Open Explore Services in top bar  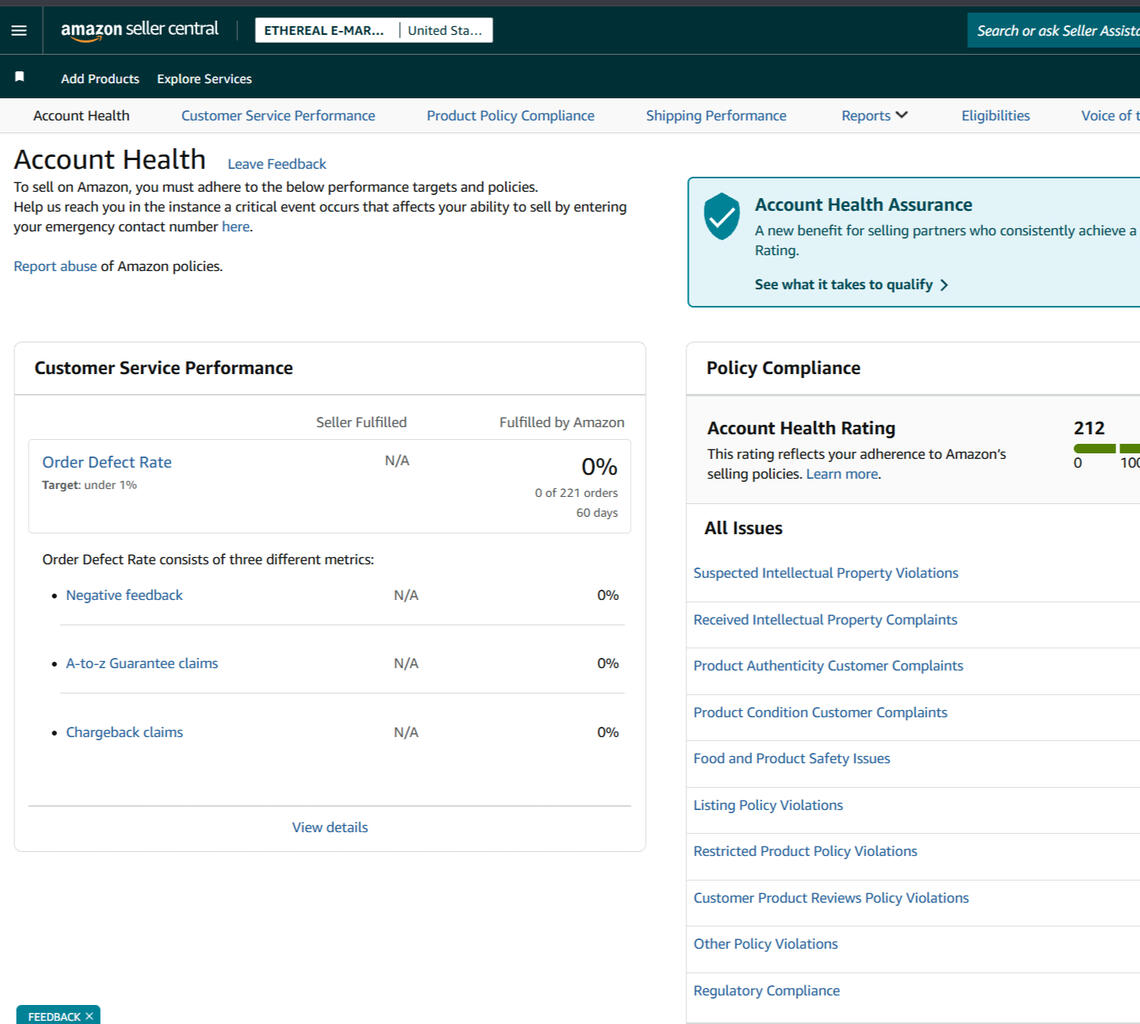(x=204, y=79)
